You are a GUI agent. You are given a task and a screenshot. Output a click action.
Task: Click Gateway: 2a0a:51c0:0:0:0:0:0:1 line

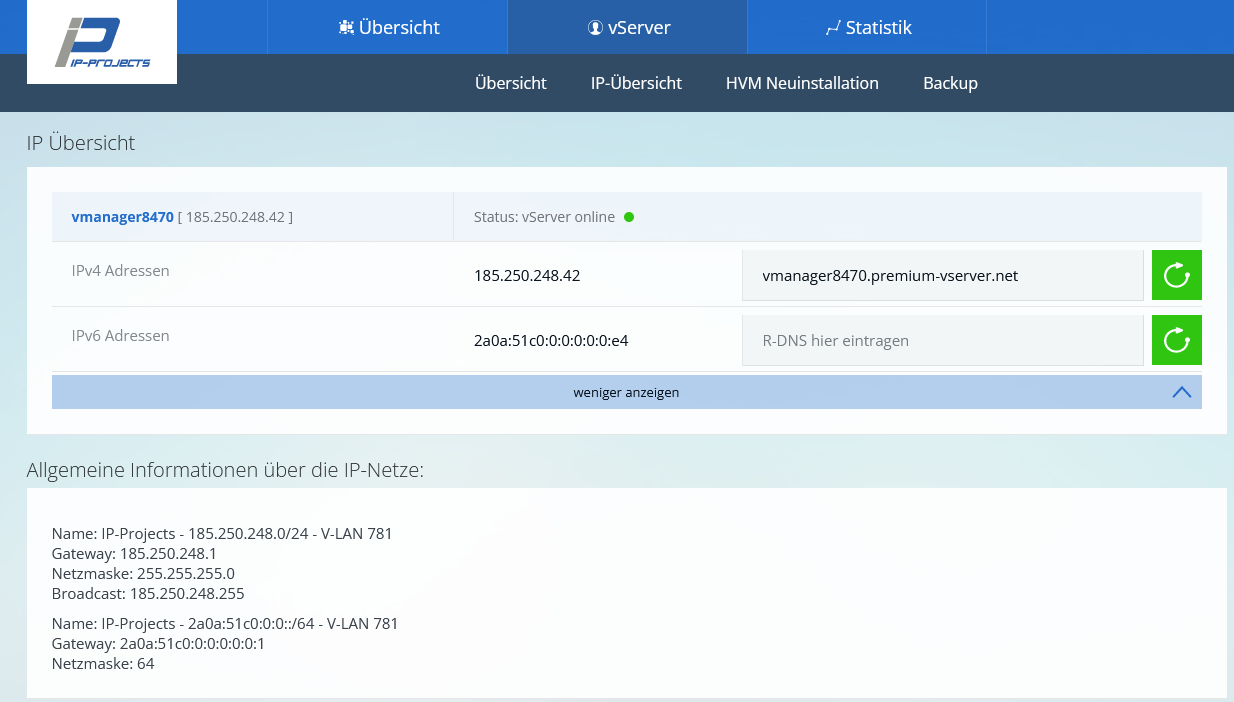point(158,643)
